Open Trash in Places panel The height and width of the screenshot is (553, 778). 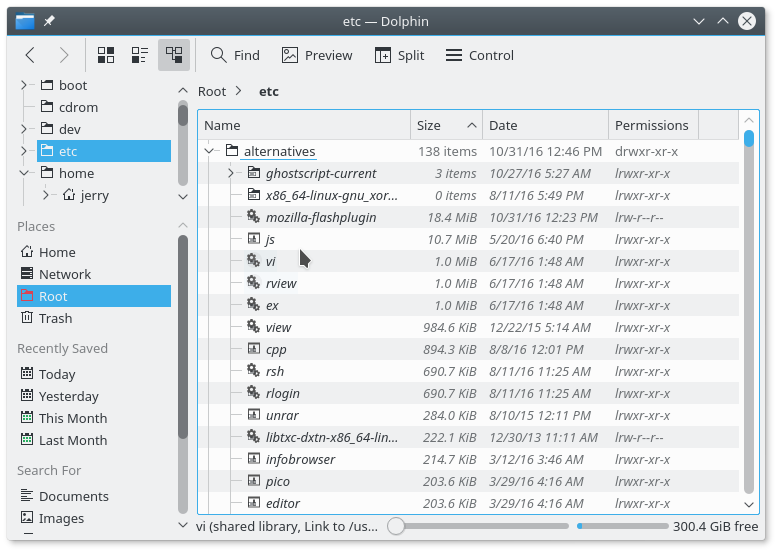coord(55,318)
